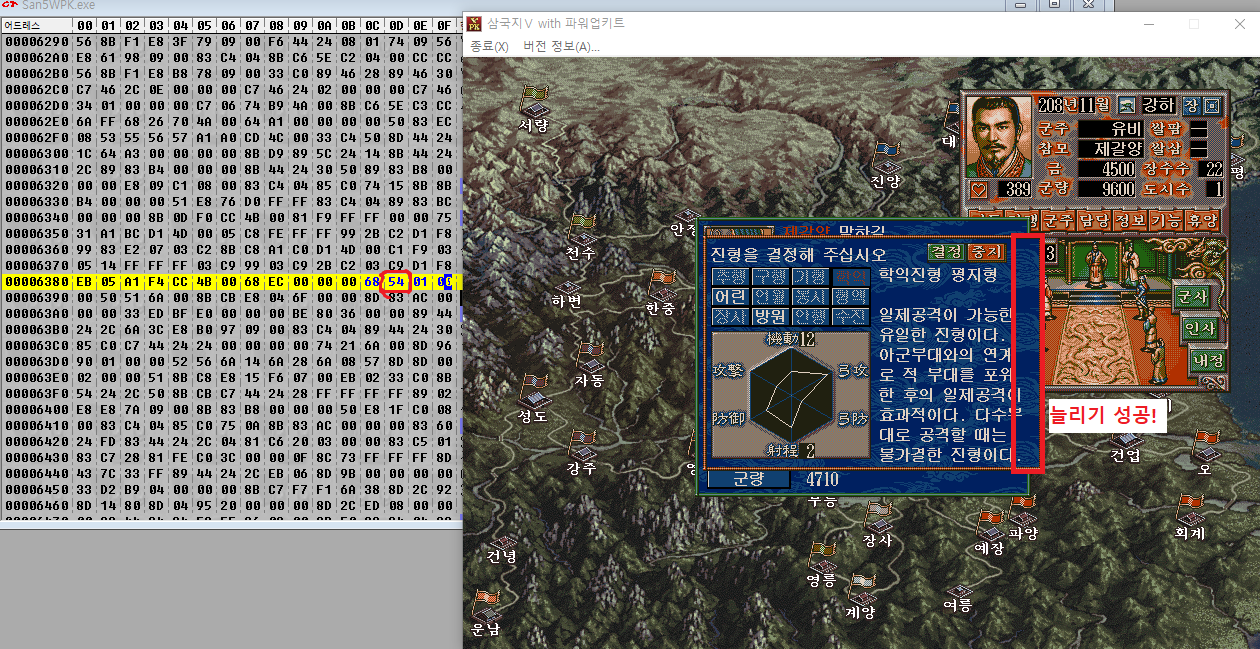This screenshot has height=649, width=1260.
Task: Open the 정보 command tab
Action: 1131,220
